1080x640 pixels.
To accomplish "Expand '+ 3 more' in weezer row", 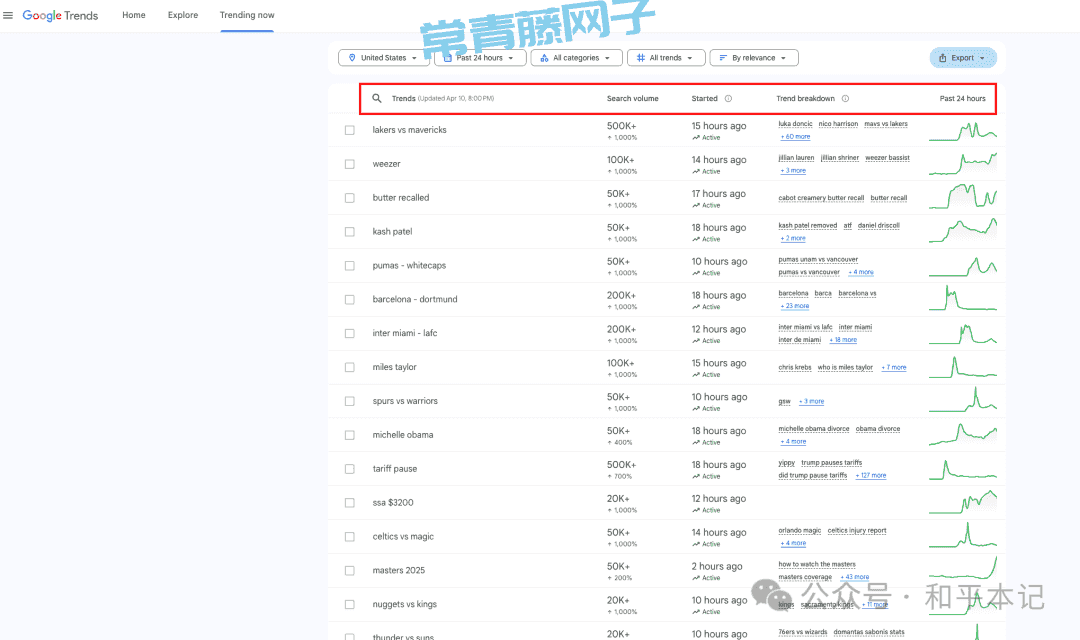I will click(793, 170).
